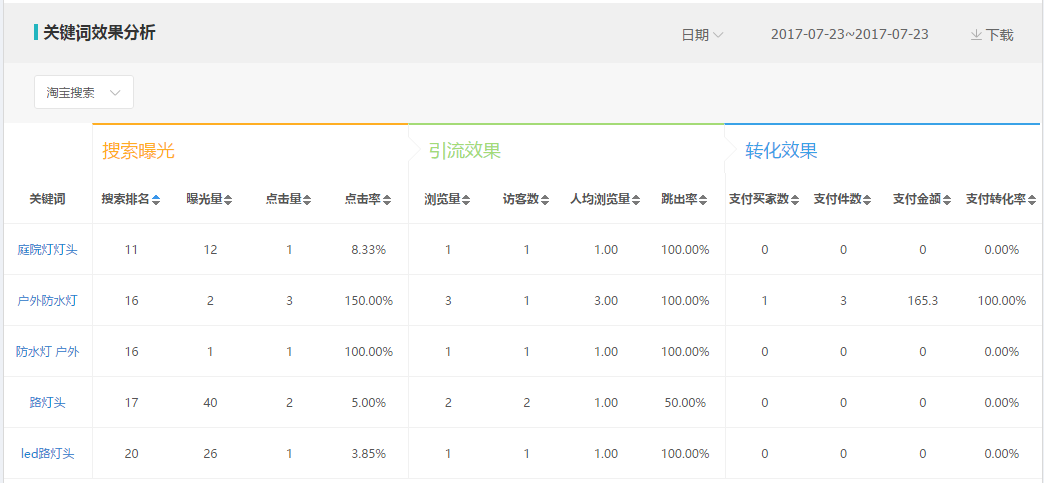Click the 下载 download button
Viewport: 1044px width, 483px height.
click(x=992, y=35)
